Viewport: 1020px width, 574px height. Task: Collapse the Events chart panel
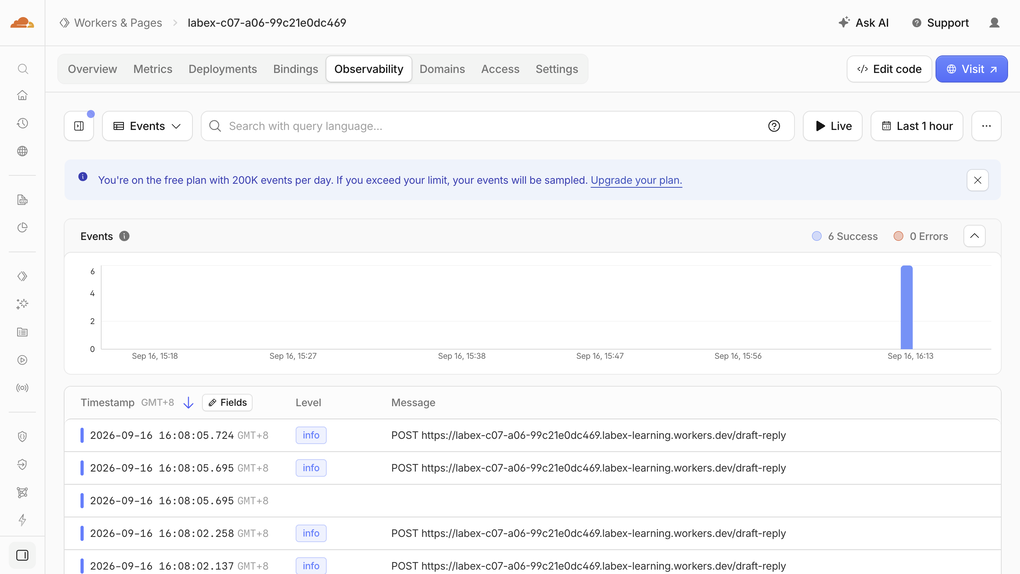tap(974, 236)
